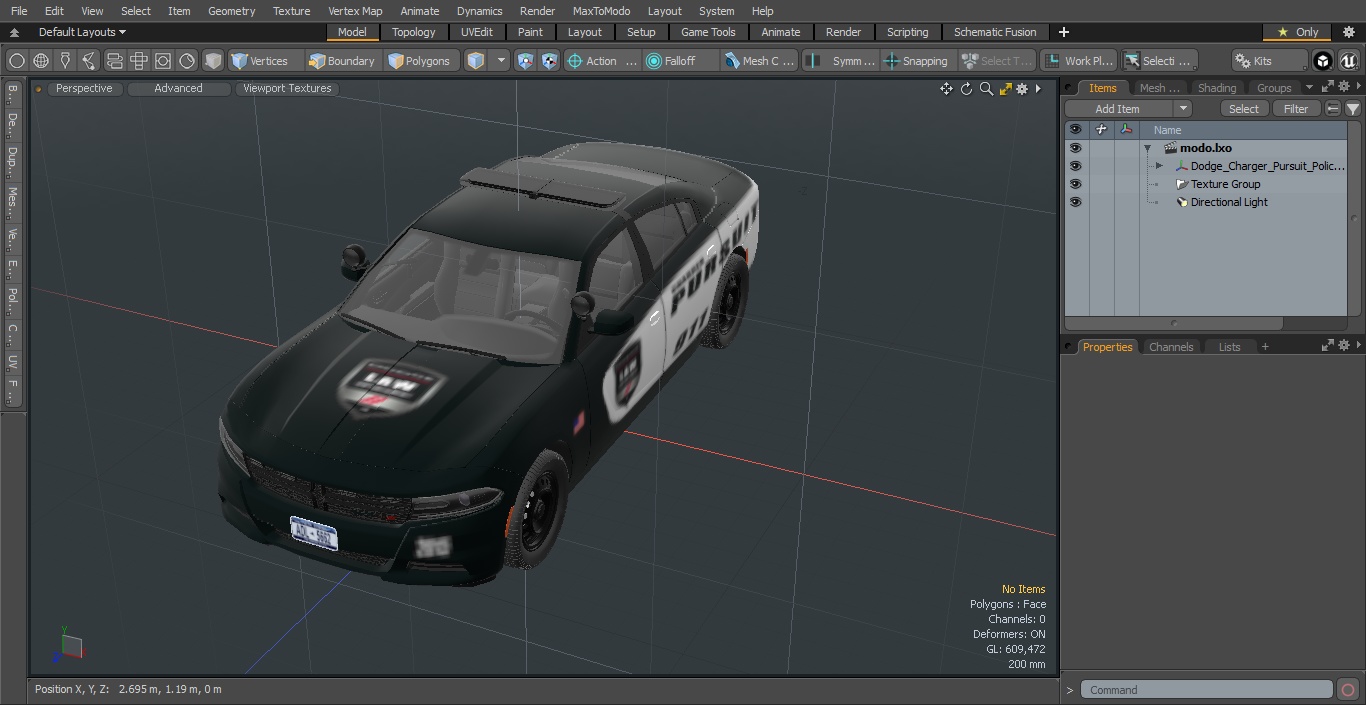Expand the Dodge_Charger_Pursuit_Police item
This screenshot has height=705, width=1366.
(x=1159, y=166)
